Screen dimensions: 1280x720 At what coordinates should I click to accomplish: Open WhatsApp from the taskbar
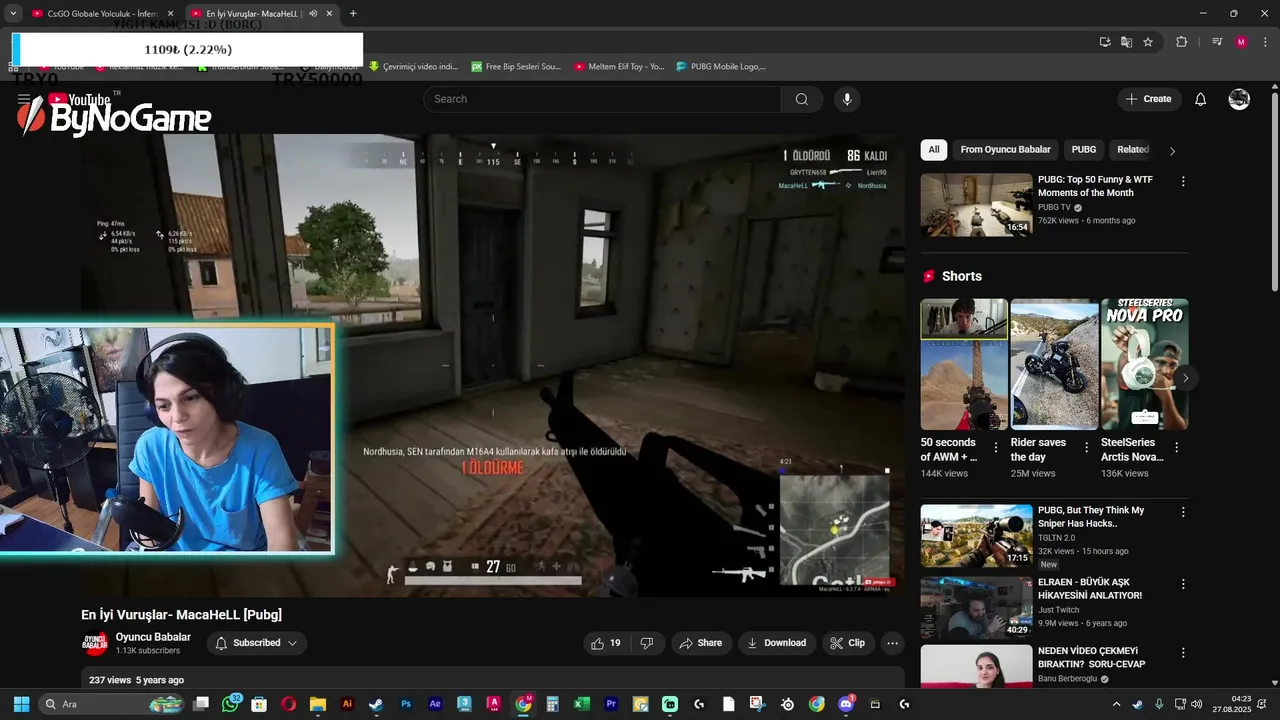pos(231,704)
